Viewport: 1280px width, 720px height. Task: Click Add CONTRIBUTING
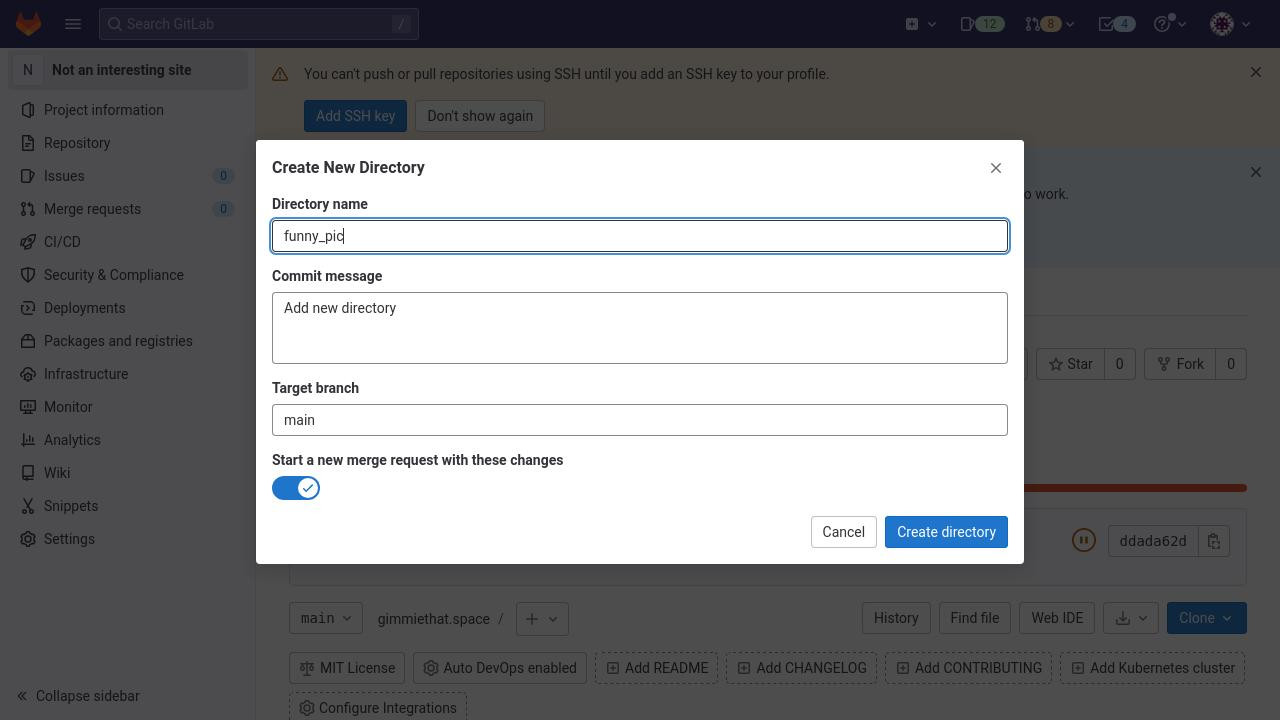coord(968,668)
